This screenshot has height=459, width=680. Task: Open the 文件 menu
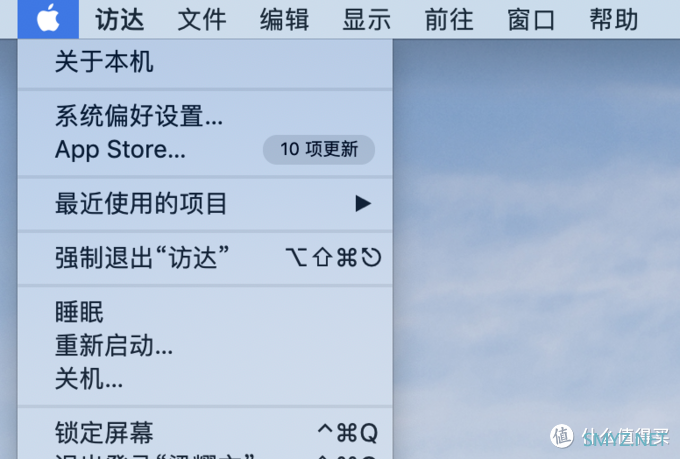point(202,20)
